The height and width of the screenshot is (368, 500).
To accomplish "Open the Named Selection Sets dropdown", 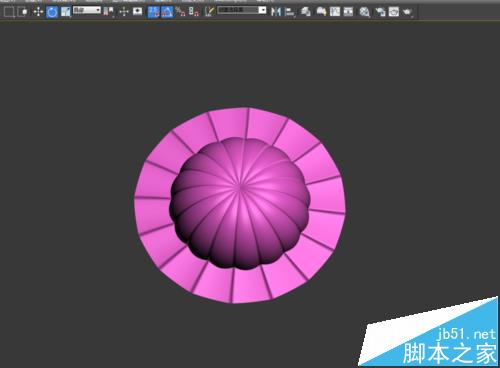I will [x=242, y=10].
